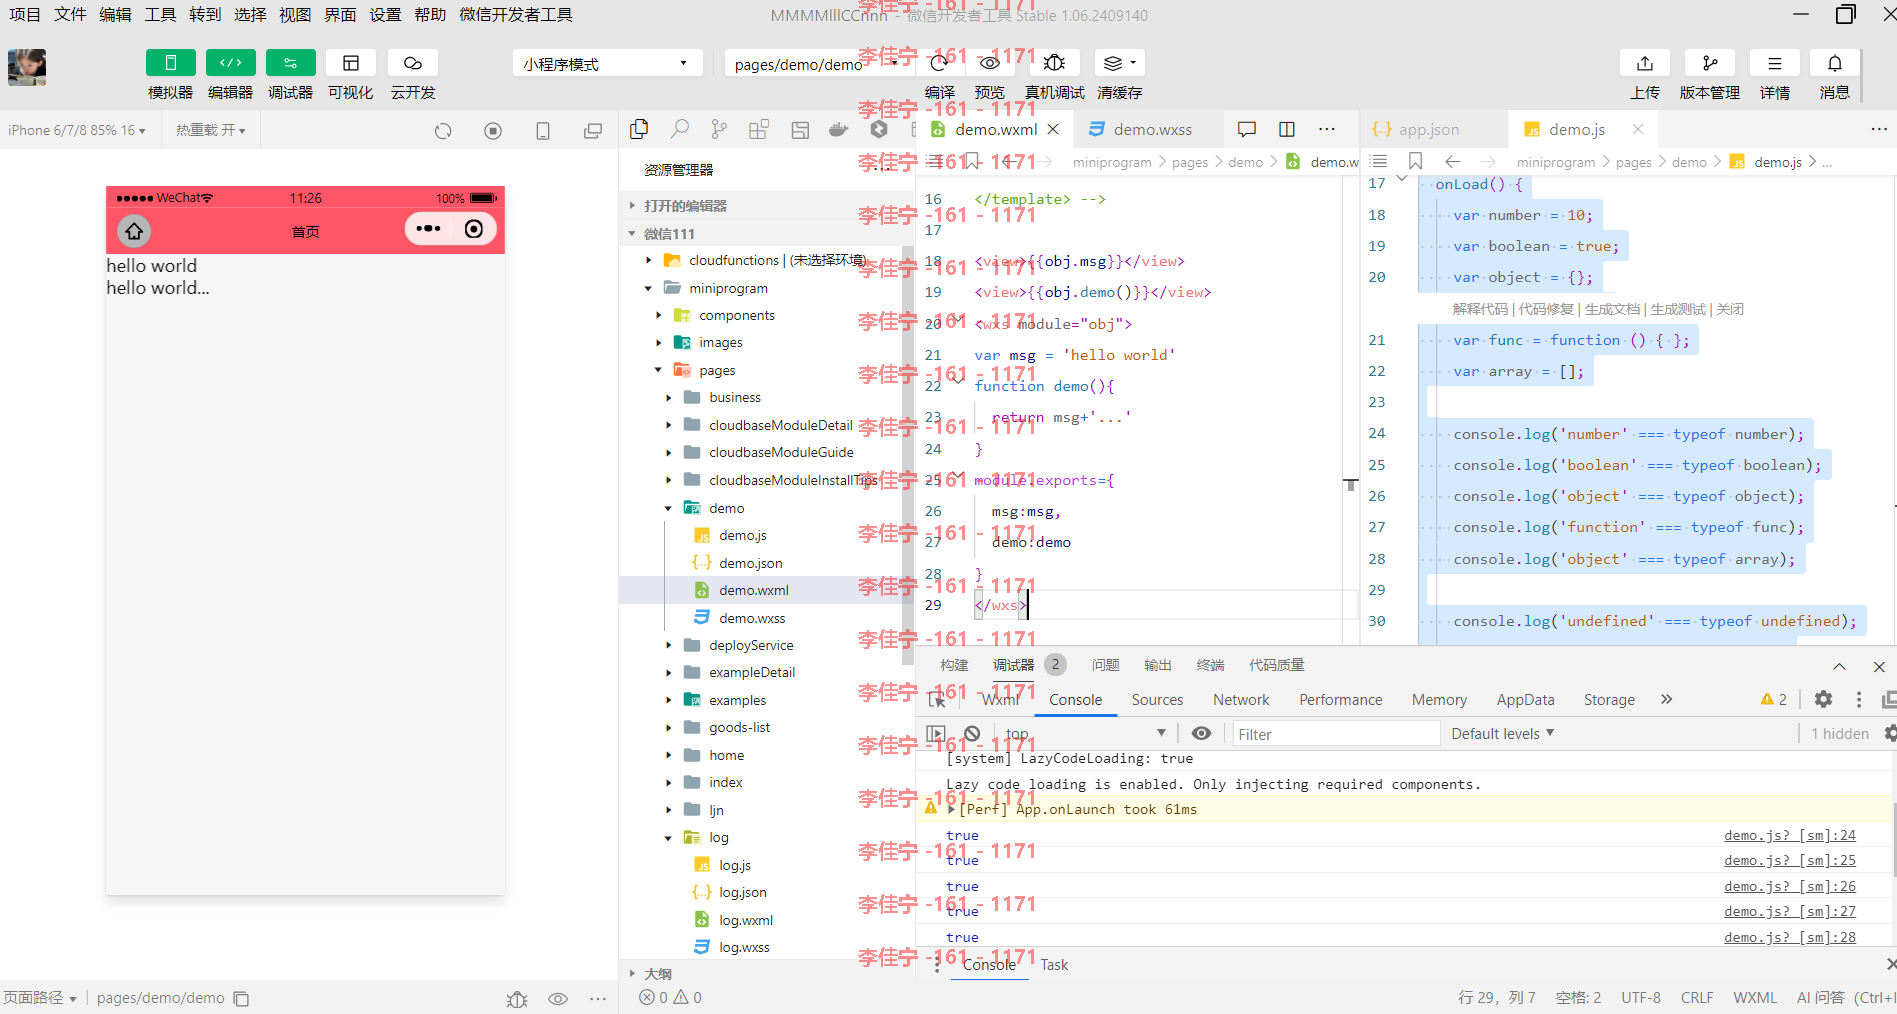
Task: Click the compile refresh icon
Action: point(939,63)
